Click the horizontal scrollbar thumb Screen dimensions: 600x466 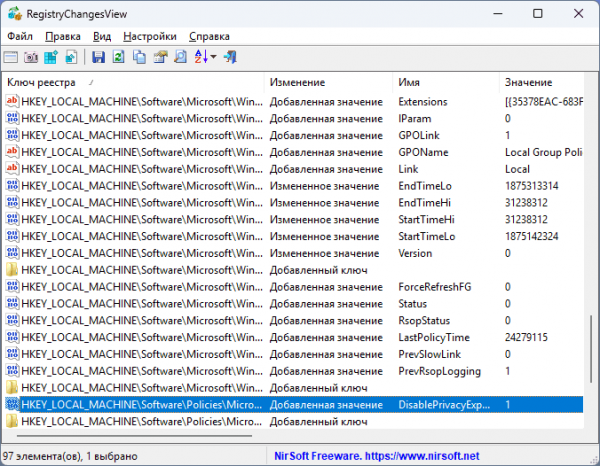pyautogui.click(x=134, y=435)
